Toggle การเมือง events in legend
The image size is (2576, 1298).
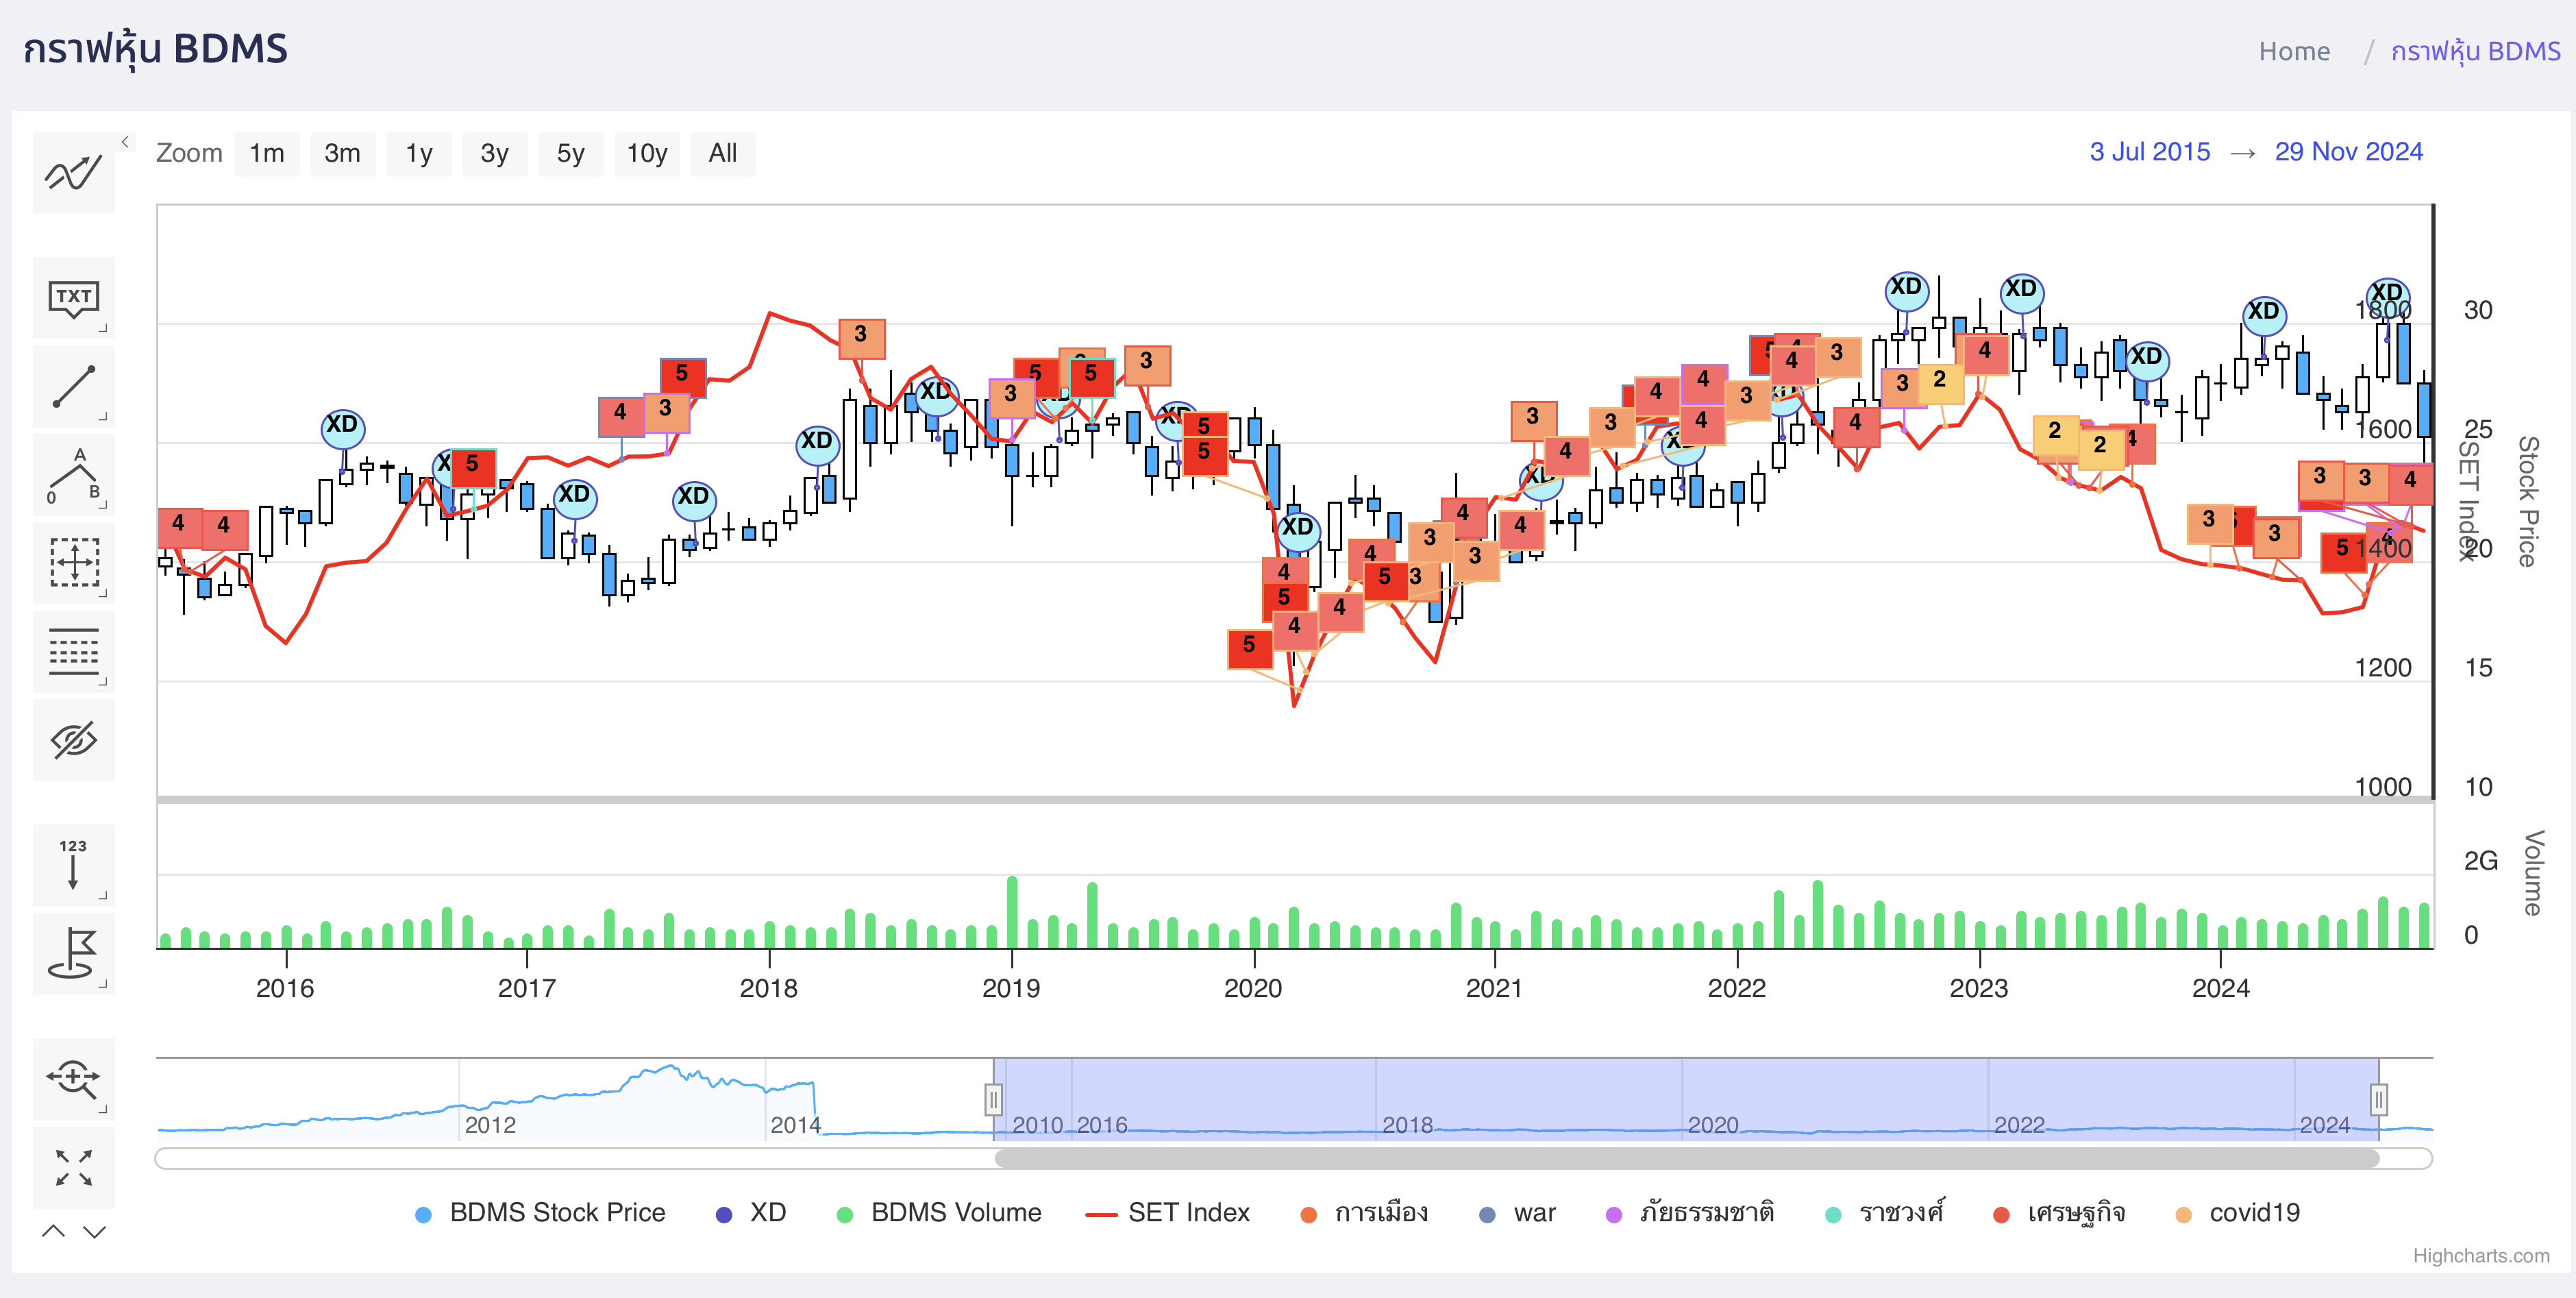[x=1364, y=1213]
